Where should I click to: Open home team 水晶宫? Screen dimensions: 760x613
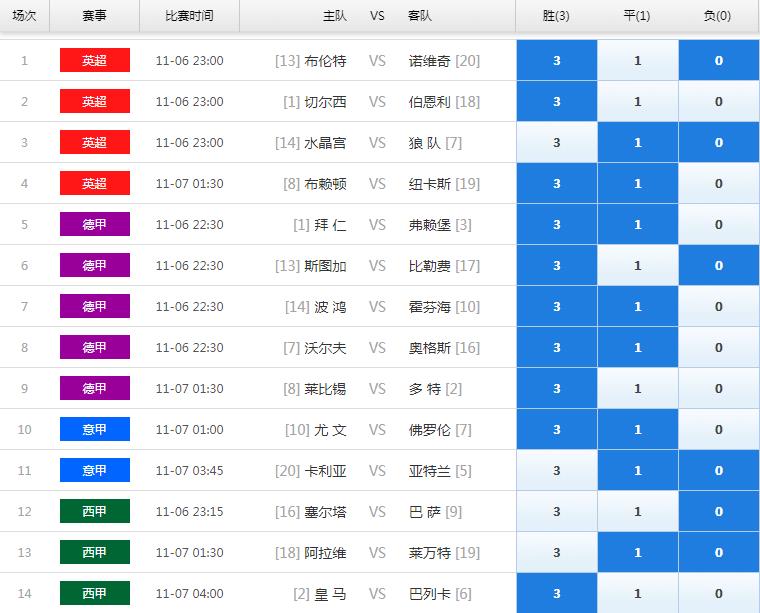click(325, 143)
